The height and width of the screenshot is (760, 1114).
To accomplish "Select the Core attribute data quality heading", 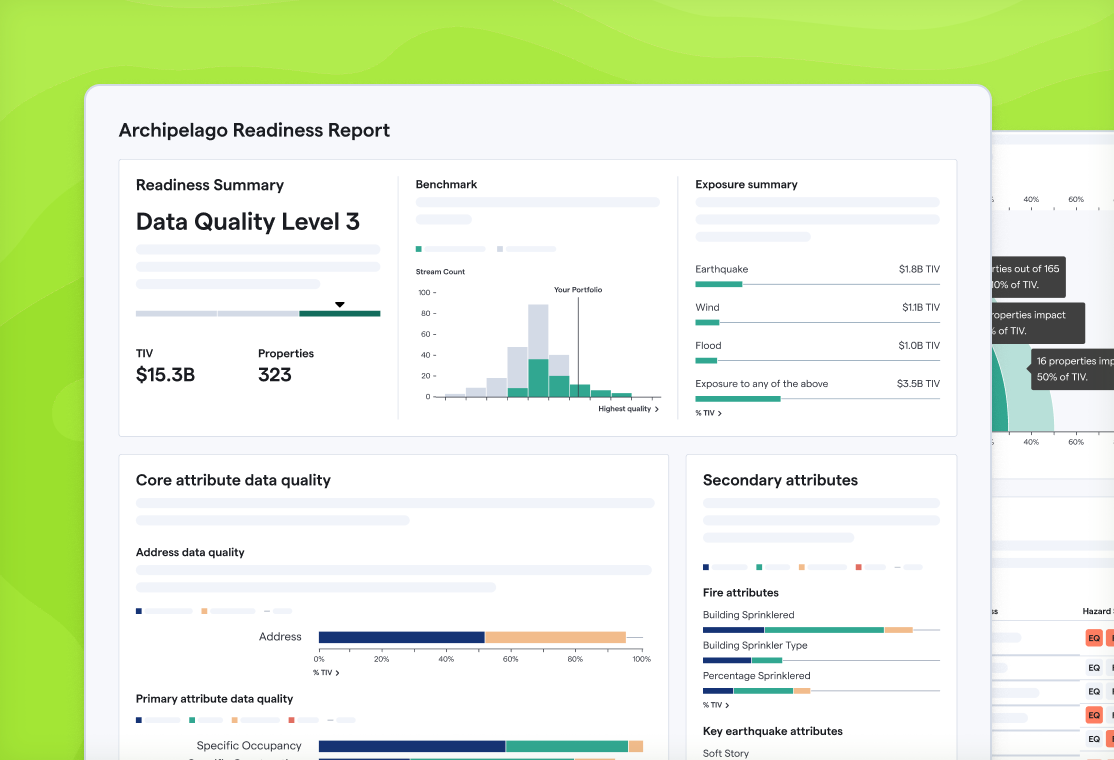I will pyautogui.click(x=233, y=480).
